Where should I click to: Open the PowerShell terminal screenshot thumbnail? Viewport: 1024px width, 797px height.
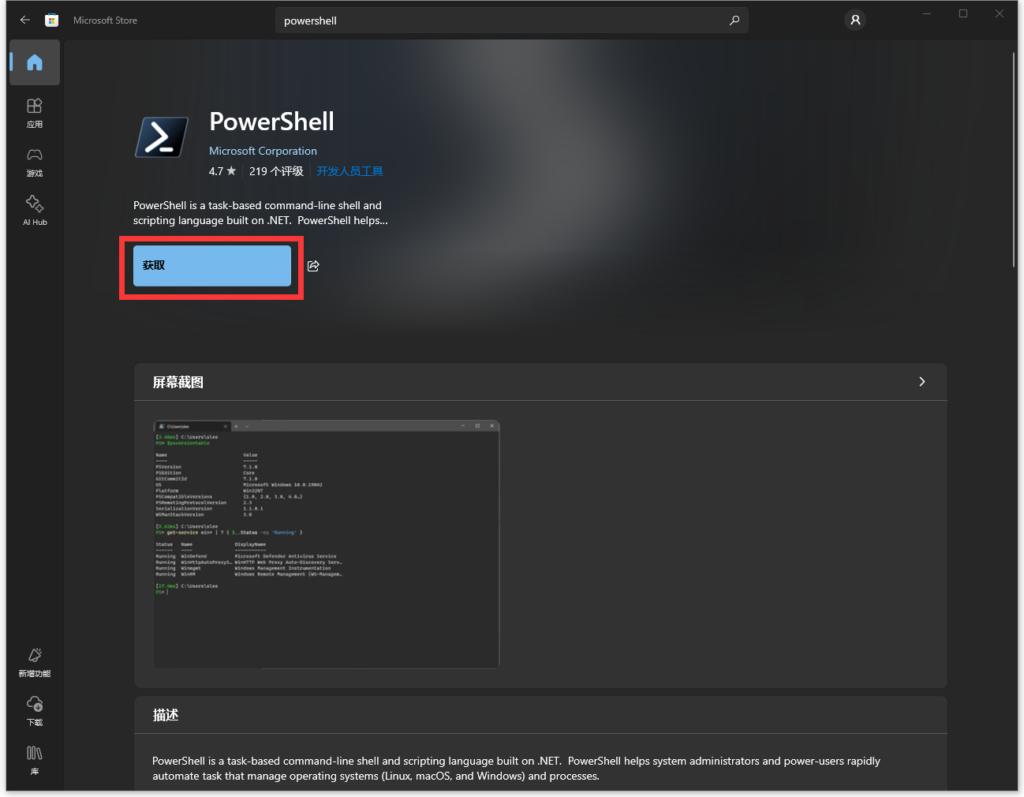coord(327,544)
